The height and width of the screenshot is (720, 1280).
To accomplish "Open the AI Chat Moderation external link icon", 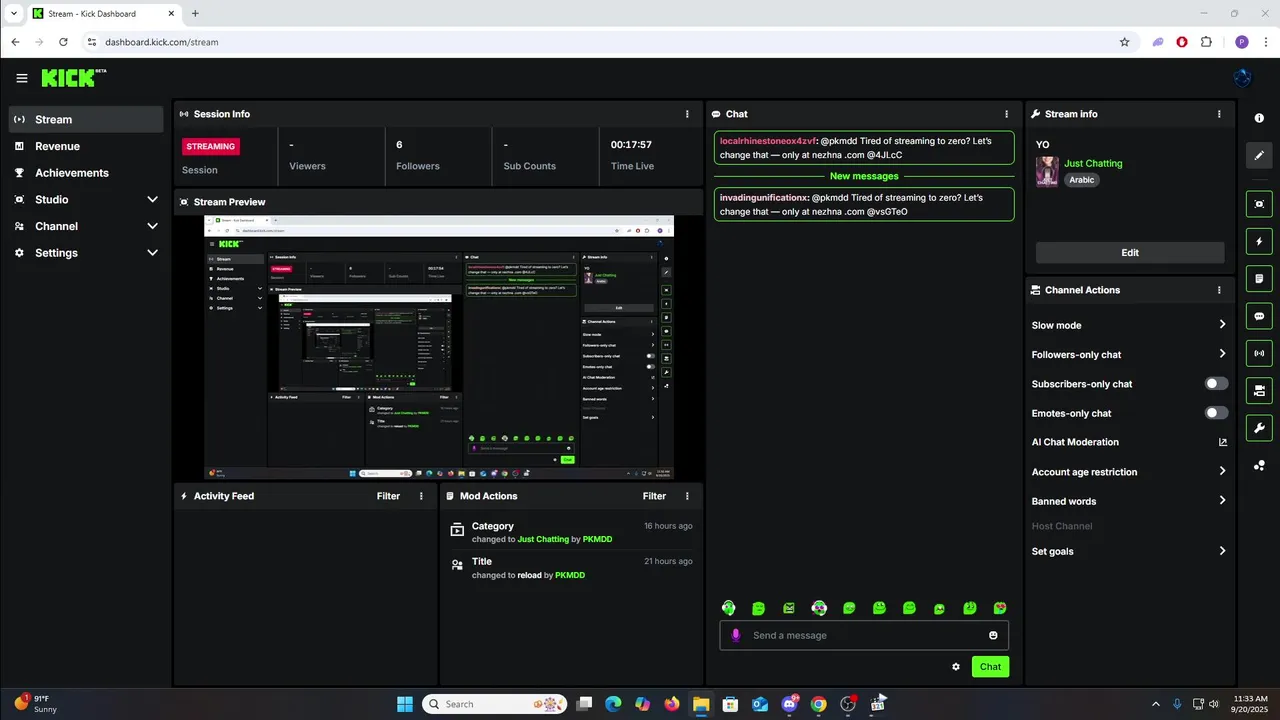I will click(1222, 442).
